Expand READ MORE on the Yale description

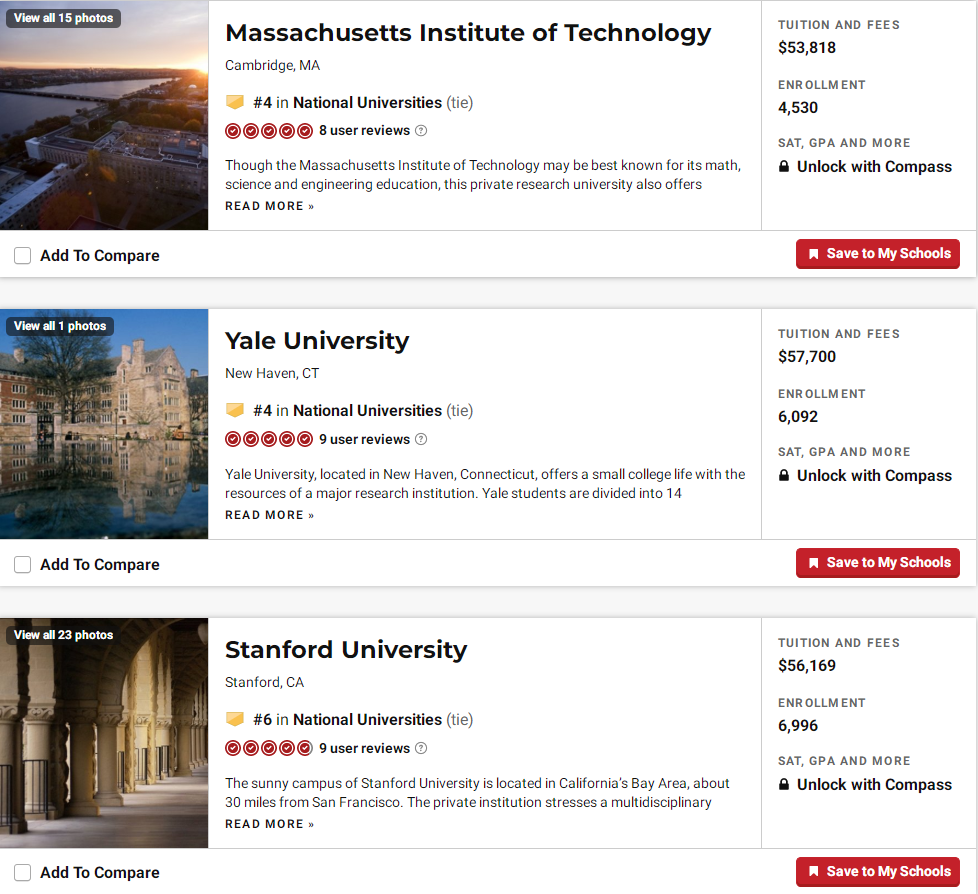pos(269,515)
